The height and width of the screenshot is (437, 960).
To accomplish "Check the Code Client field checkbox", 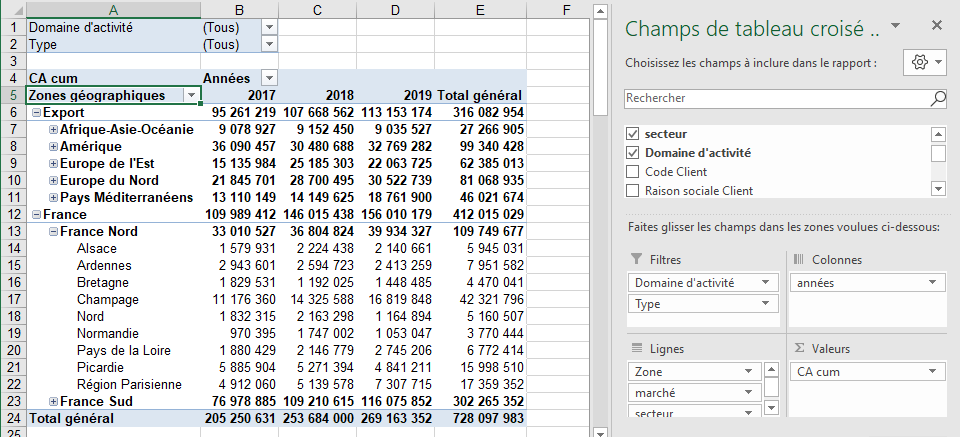I will click(632, 172).
